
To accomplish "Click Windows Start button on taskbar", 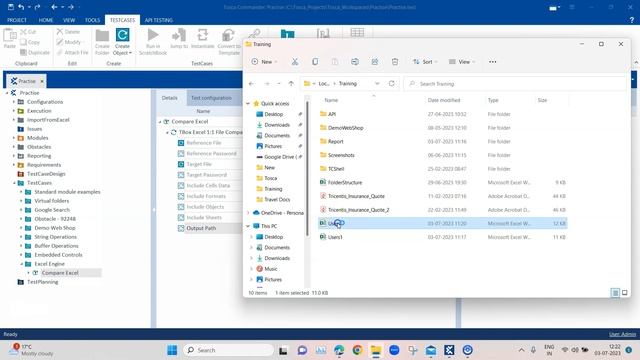I will pyautogui.click(x=172, y=350).
